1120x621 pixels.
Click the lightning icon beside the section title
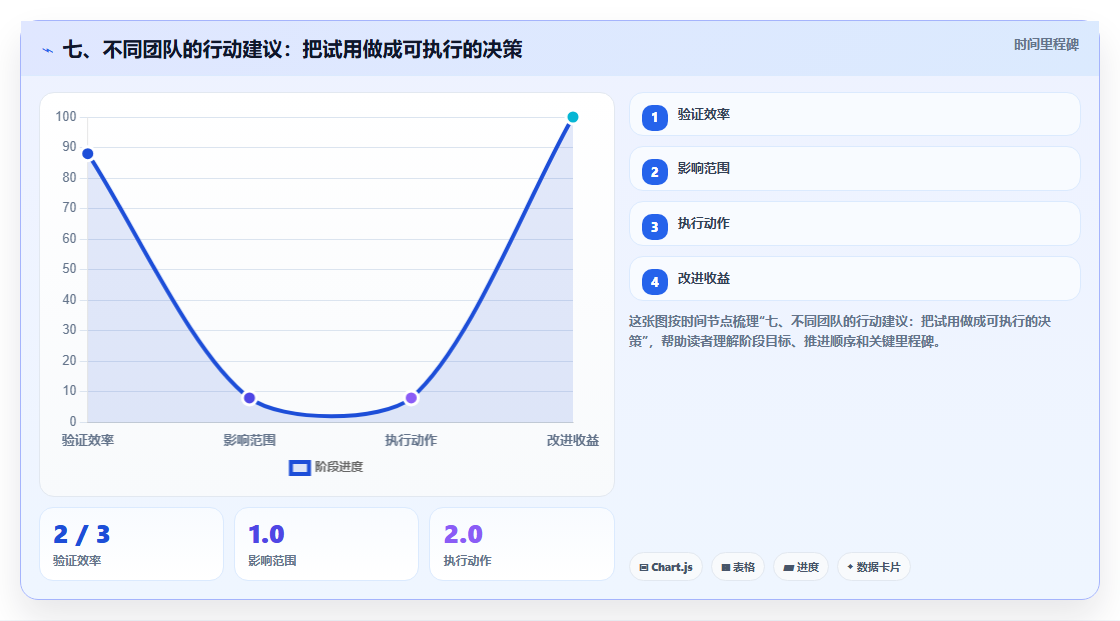point(48,50)
